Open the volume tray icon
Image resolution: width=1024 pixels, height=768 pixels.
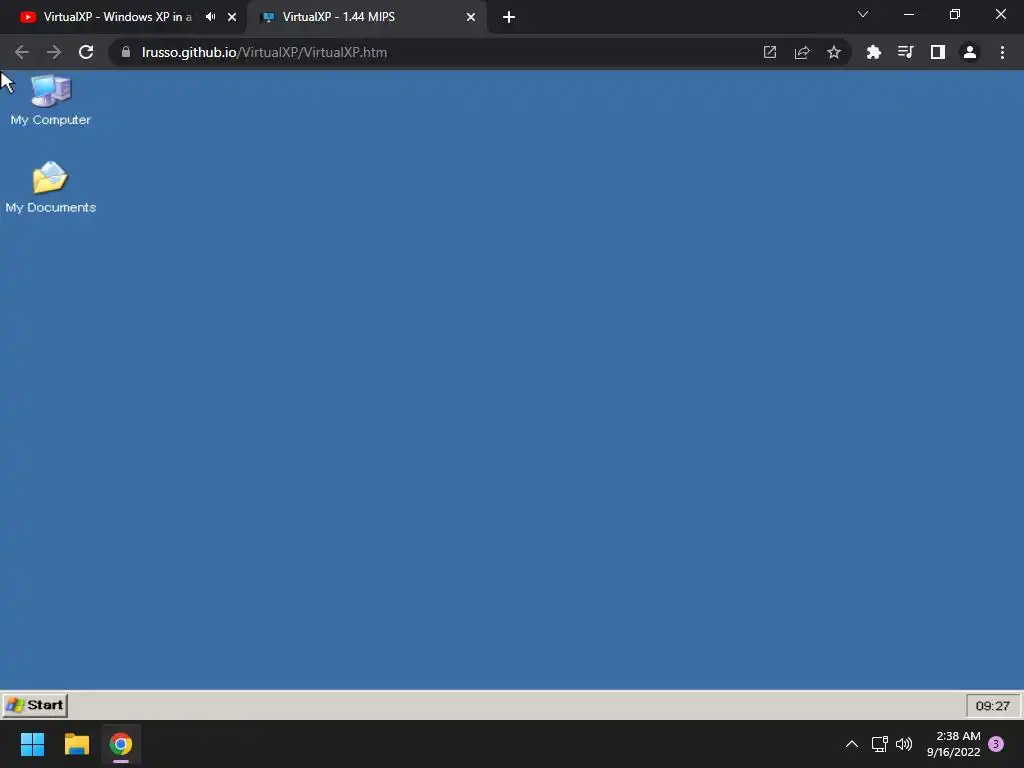904,744
